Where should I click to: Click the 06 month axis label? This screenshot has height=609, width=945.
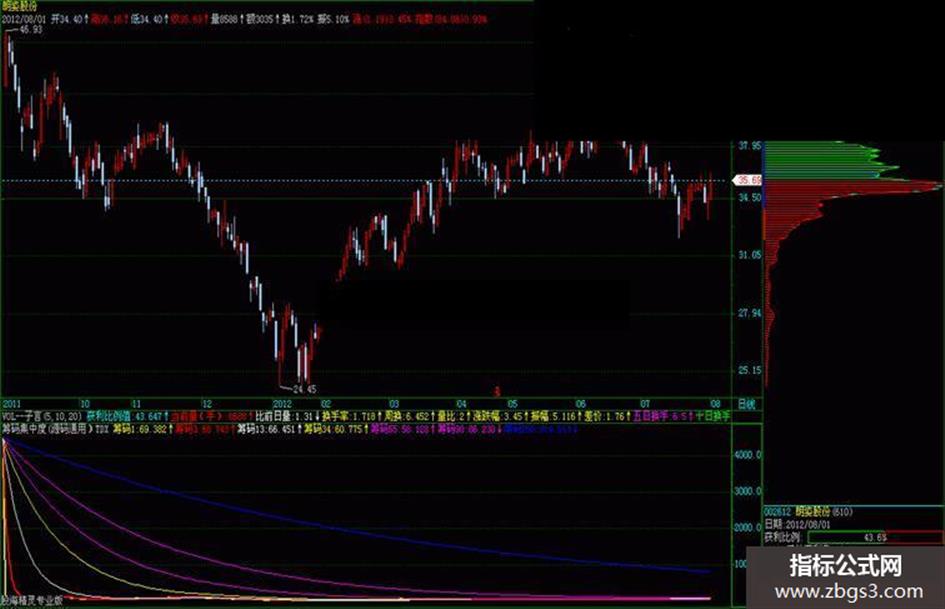(x=581, y=404)
